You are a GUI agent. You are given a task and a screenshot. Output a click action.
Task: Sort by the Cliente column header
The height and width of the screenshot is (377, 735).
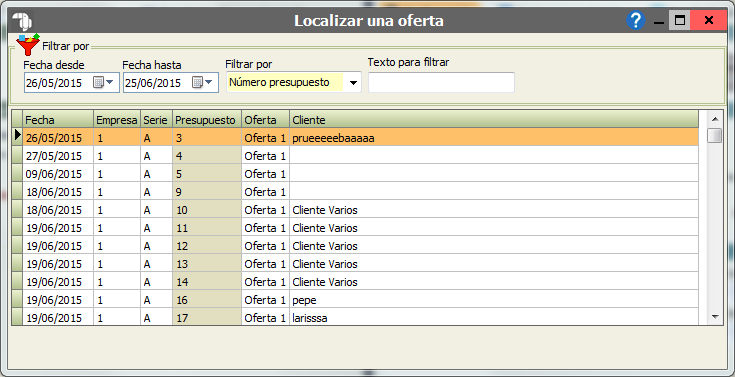point(494,120)
